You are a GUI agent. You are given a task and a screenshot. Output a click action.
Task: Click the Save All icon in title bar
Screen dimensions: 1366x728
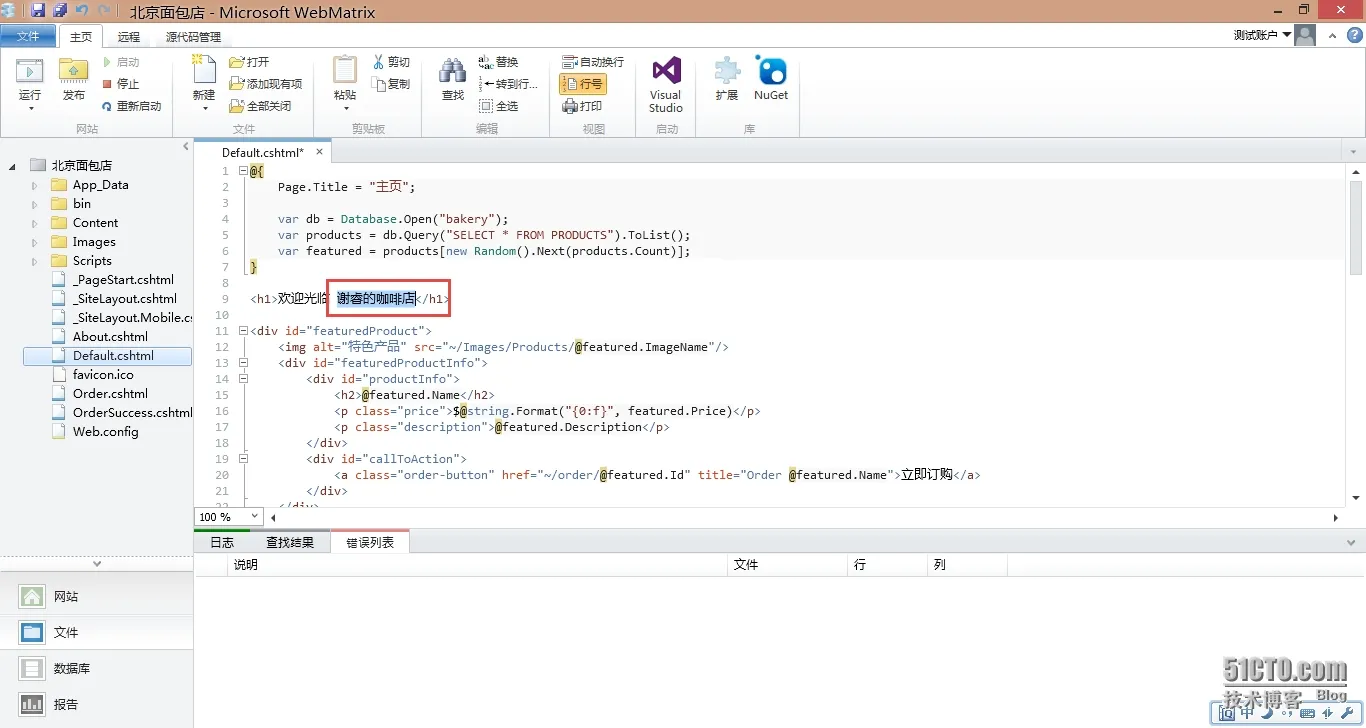60,10
